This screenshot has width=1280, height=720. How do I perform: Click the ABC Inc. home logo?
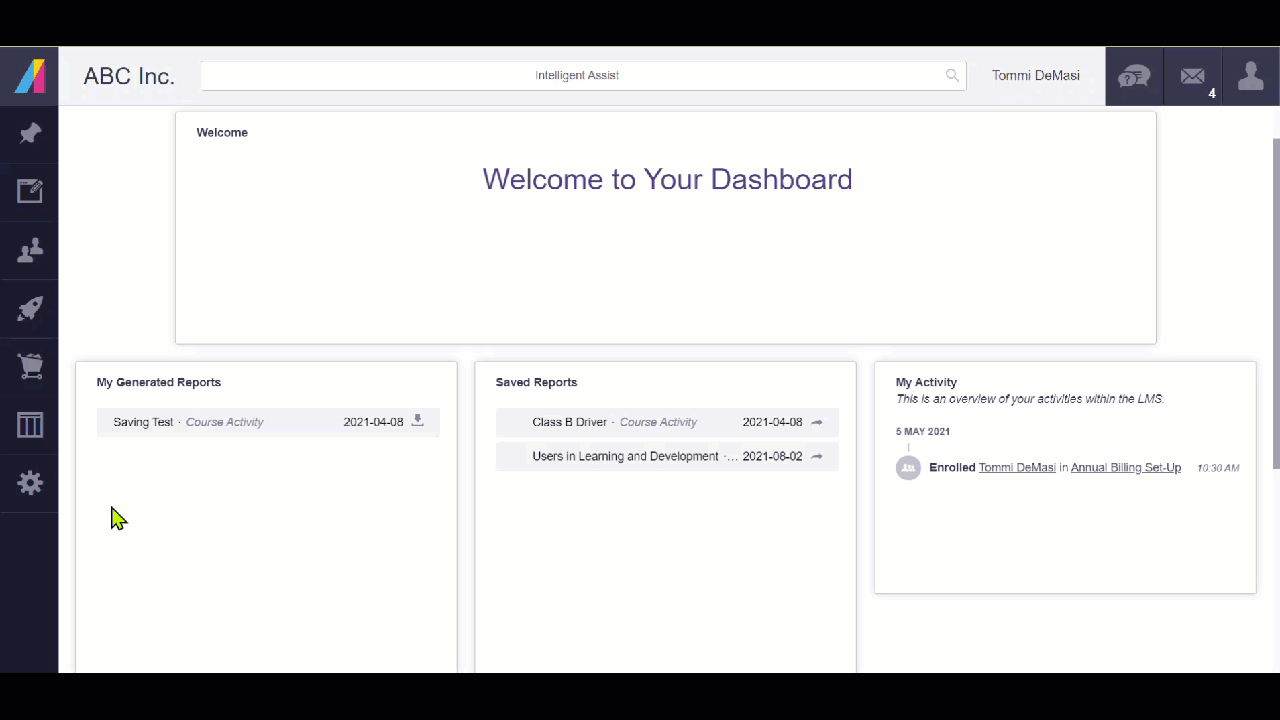128,76
